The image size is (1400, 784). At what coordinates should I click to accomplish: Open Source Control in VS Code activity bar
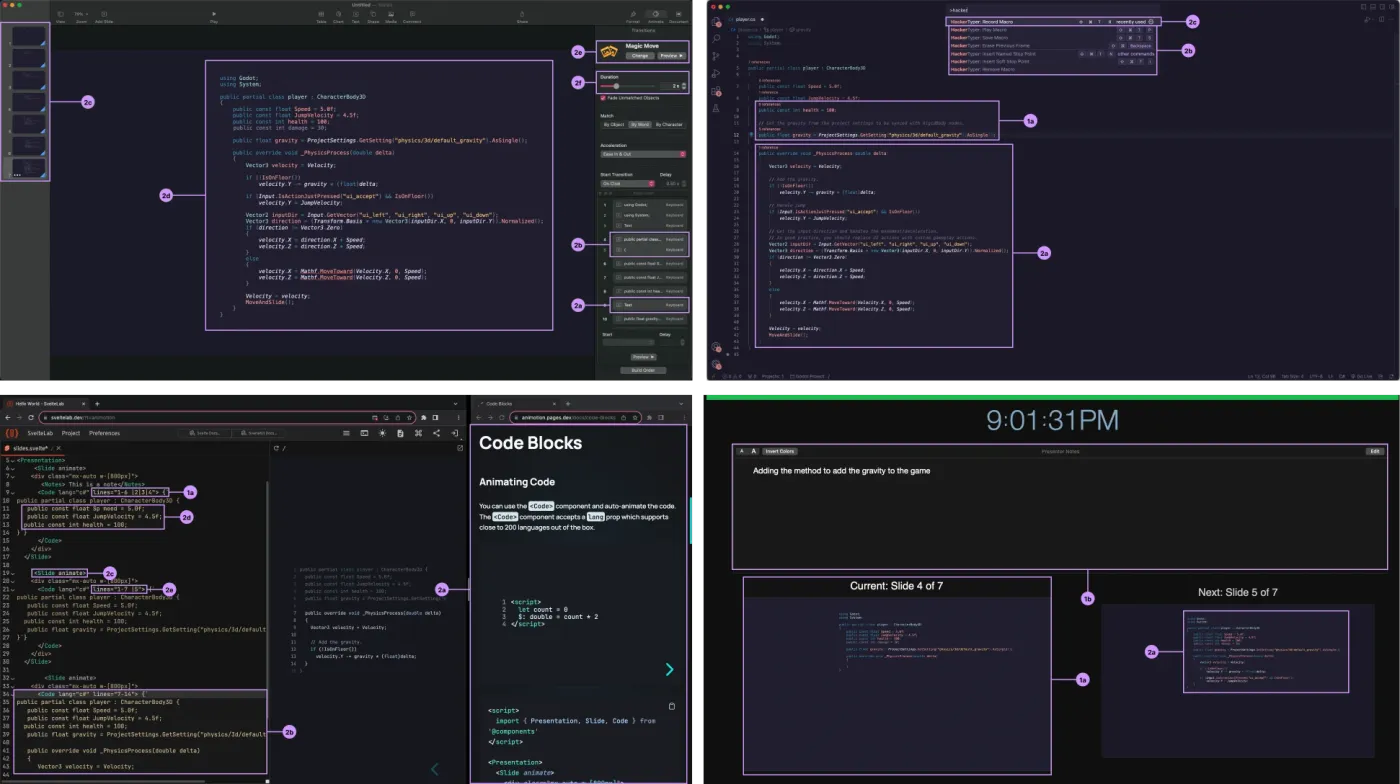[716, 56]
